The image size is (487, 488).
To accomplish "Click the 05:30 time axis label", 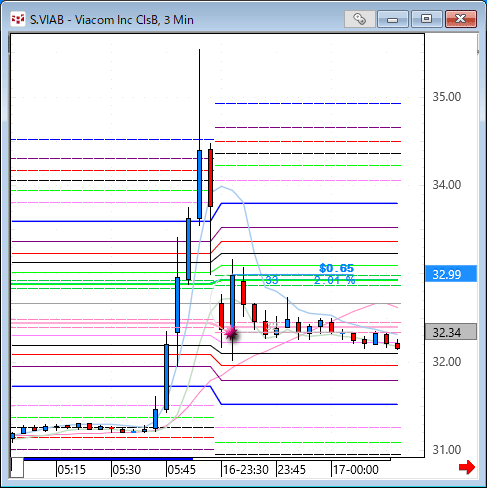I will coord(127,470).
